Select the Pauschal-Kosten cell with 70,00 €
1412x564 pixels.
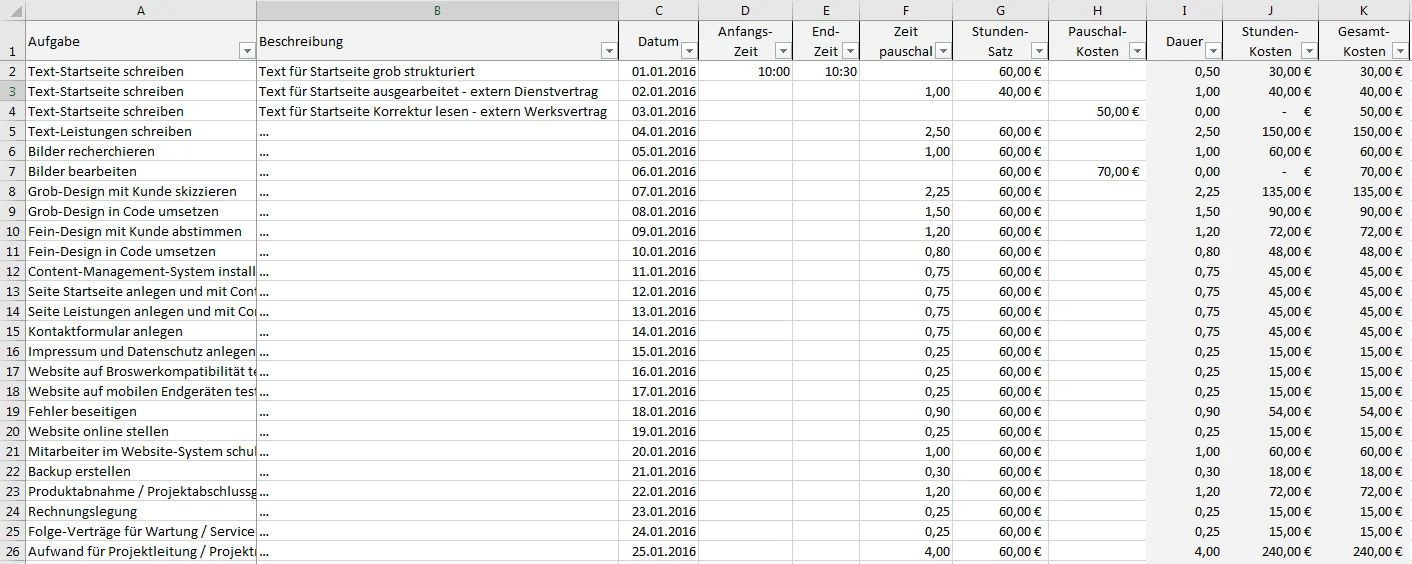(1097, 171)
